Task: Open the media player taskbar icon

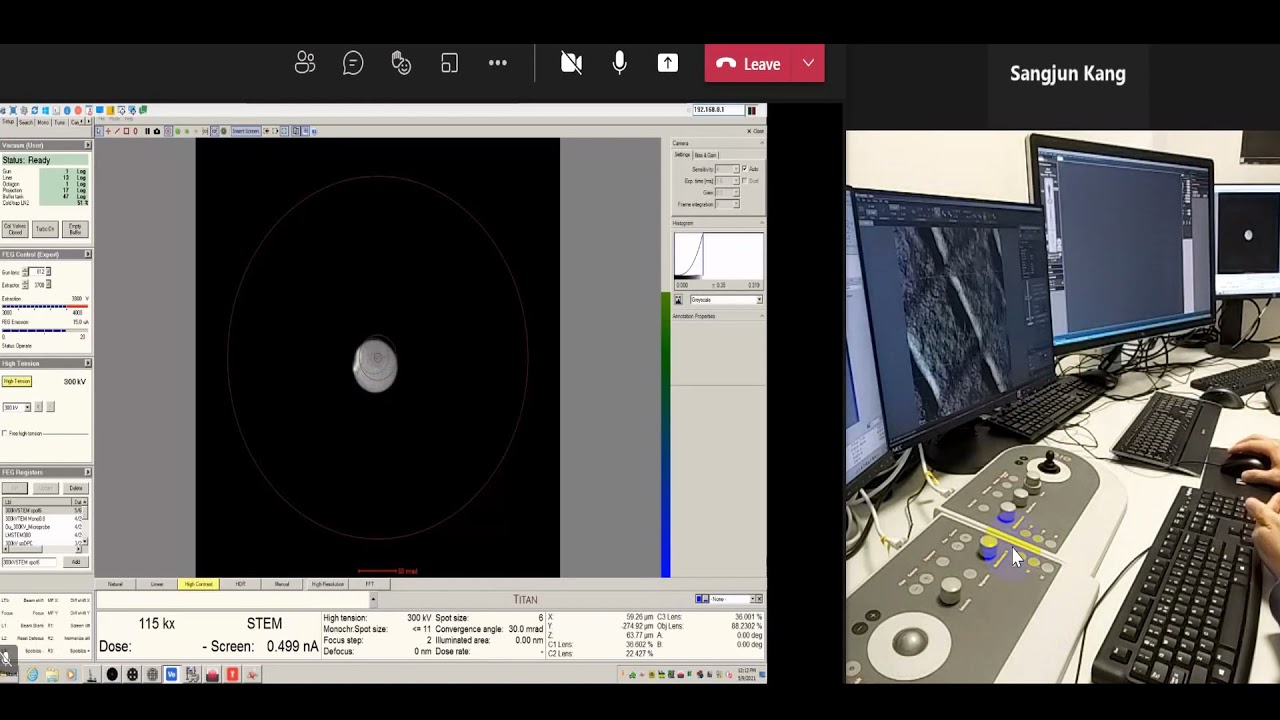Action: point(72,674)
